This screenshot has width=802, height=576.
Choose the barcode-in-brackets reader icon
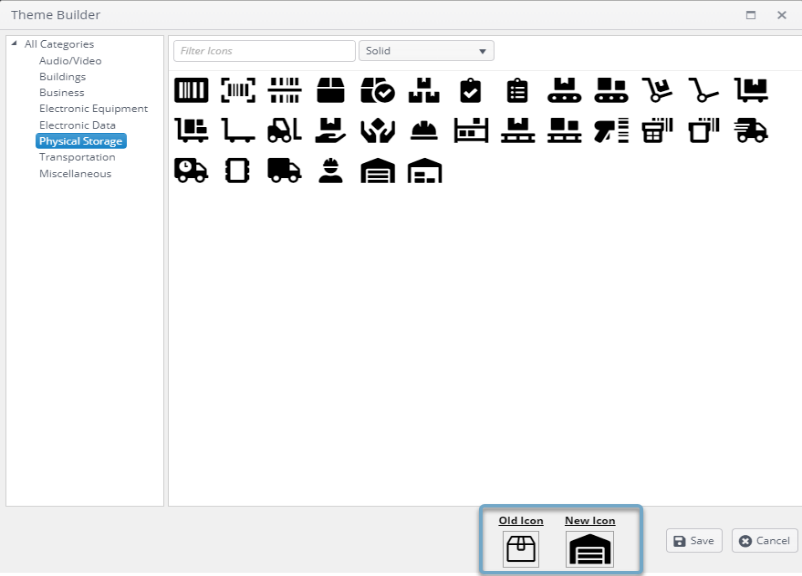point(238,91)
